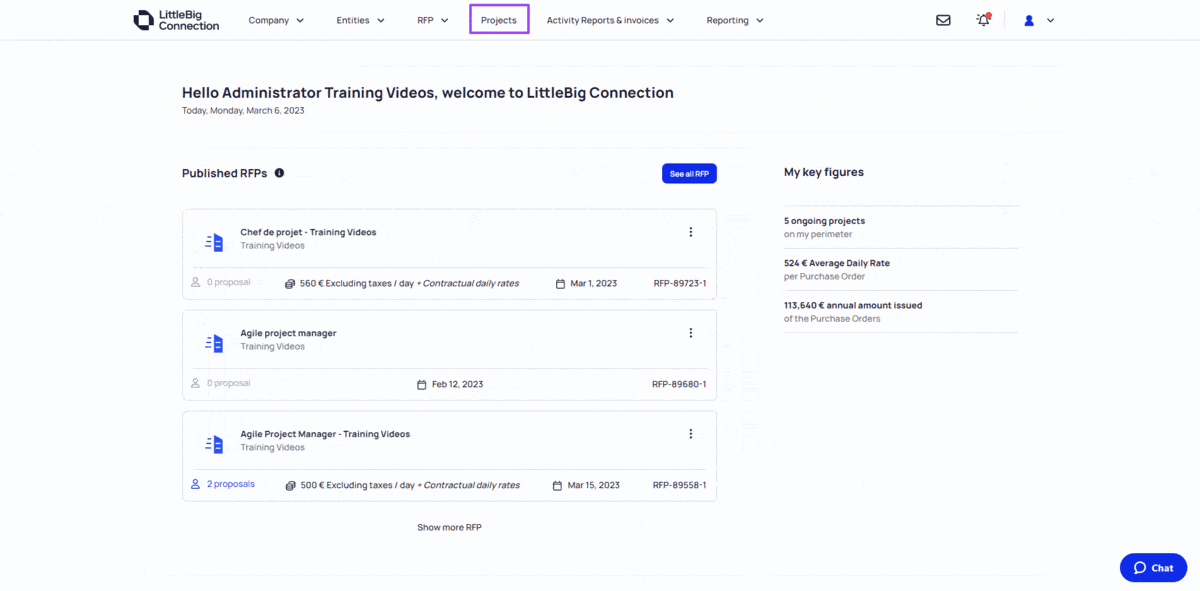Click the LittleBig Connection logo

(x=176, y=20)
